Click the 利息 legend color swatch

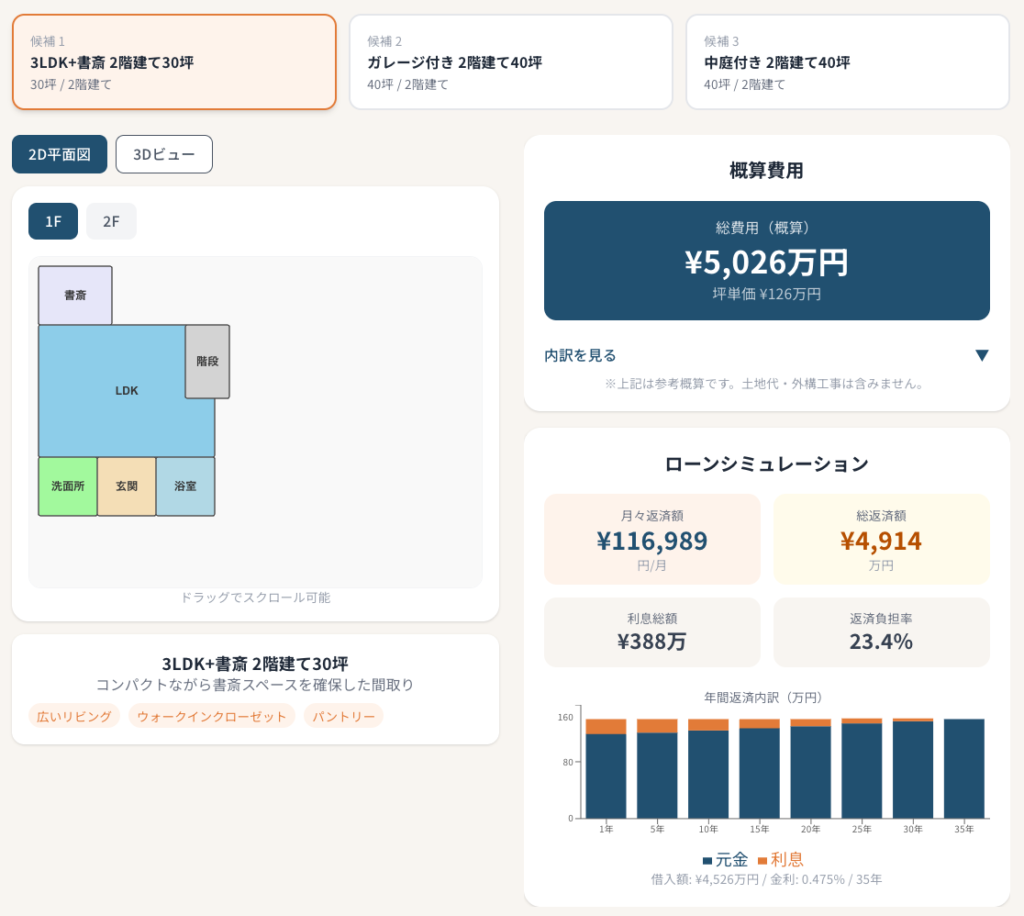pyautogui.click(x=762, y=860)
